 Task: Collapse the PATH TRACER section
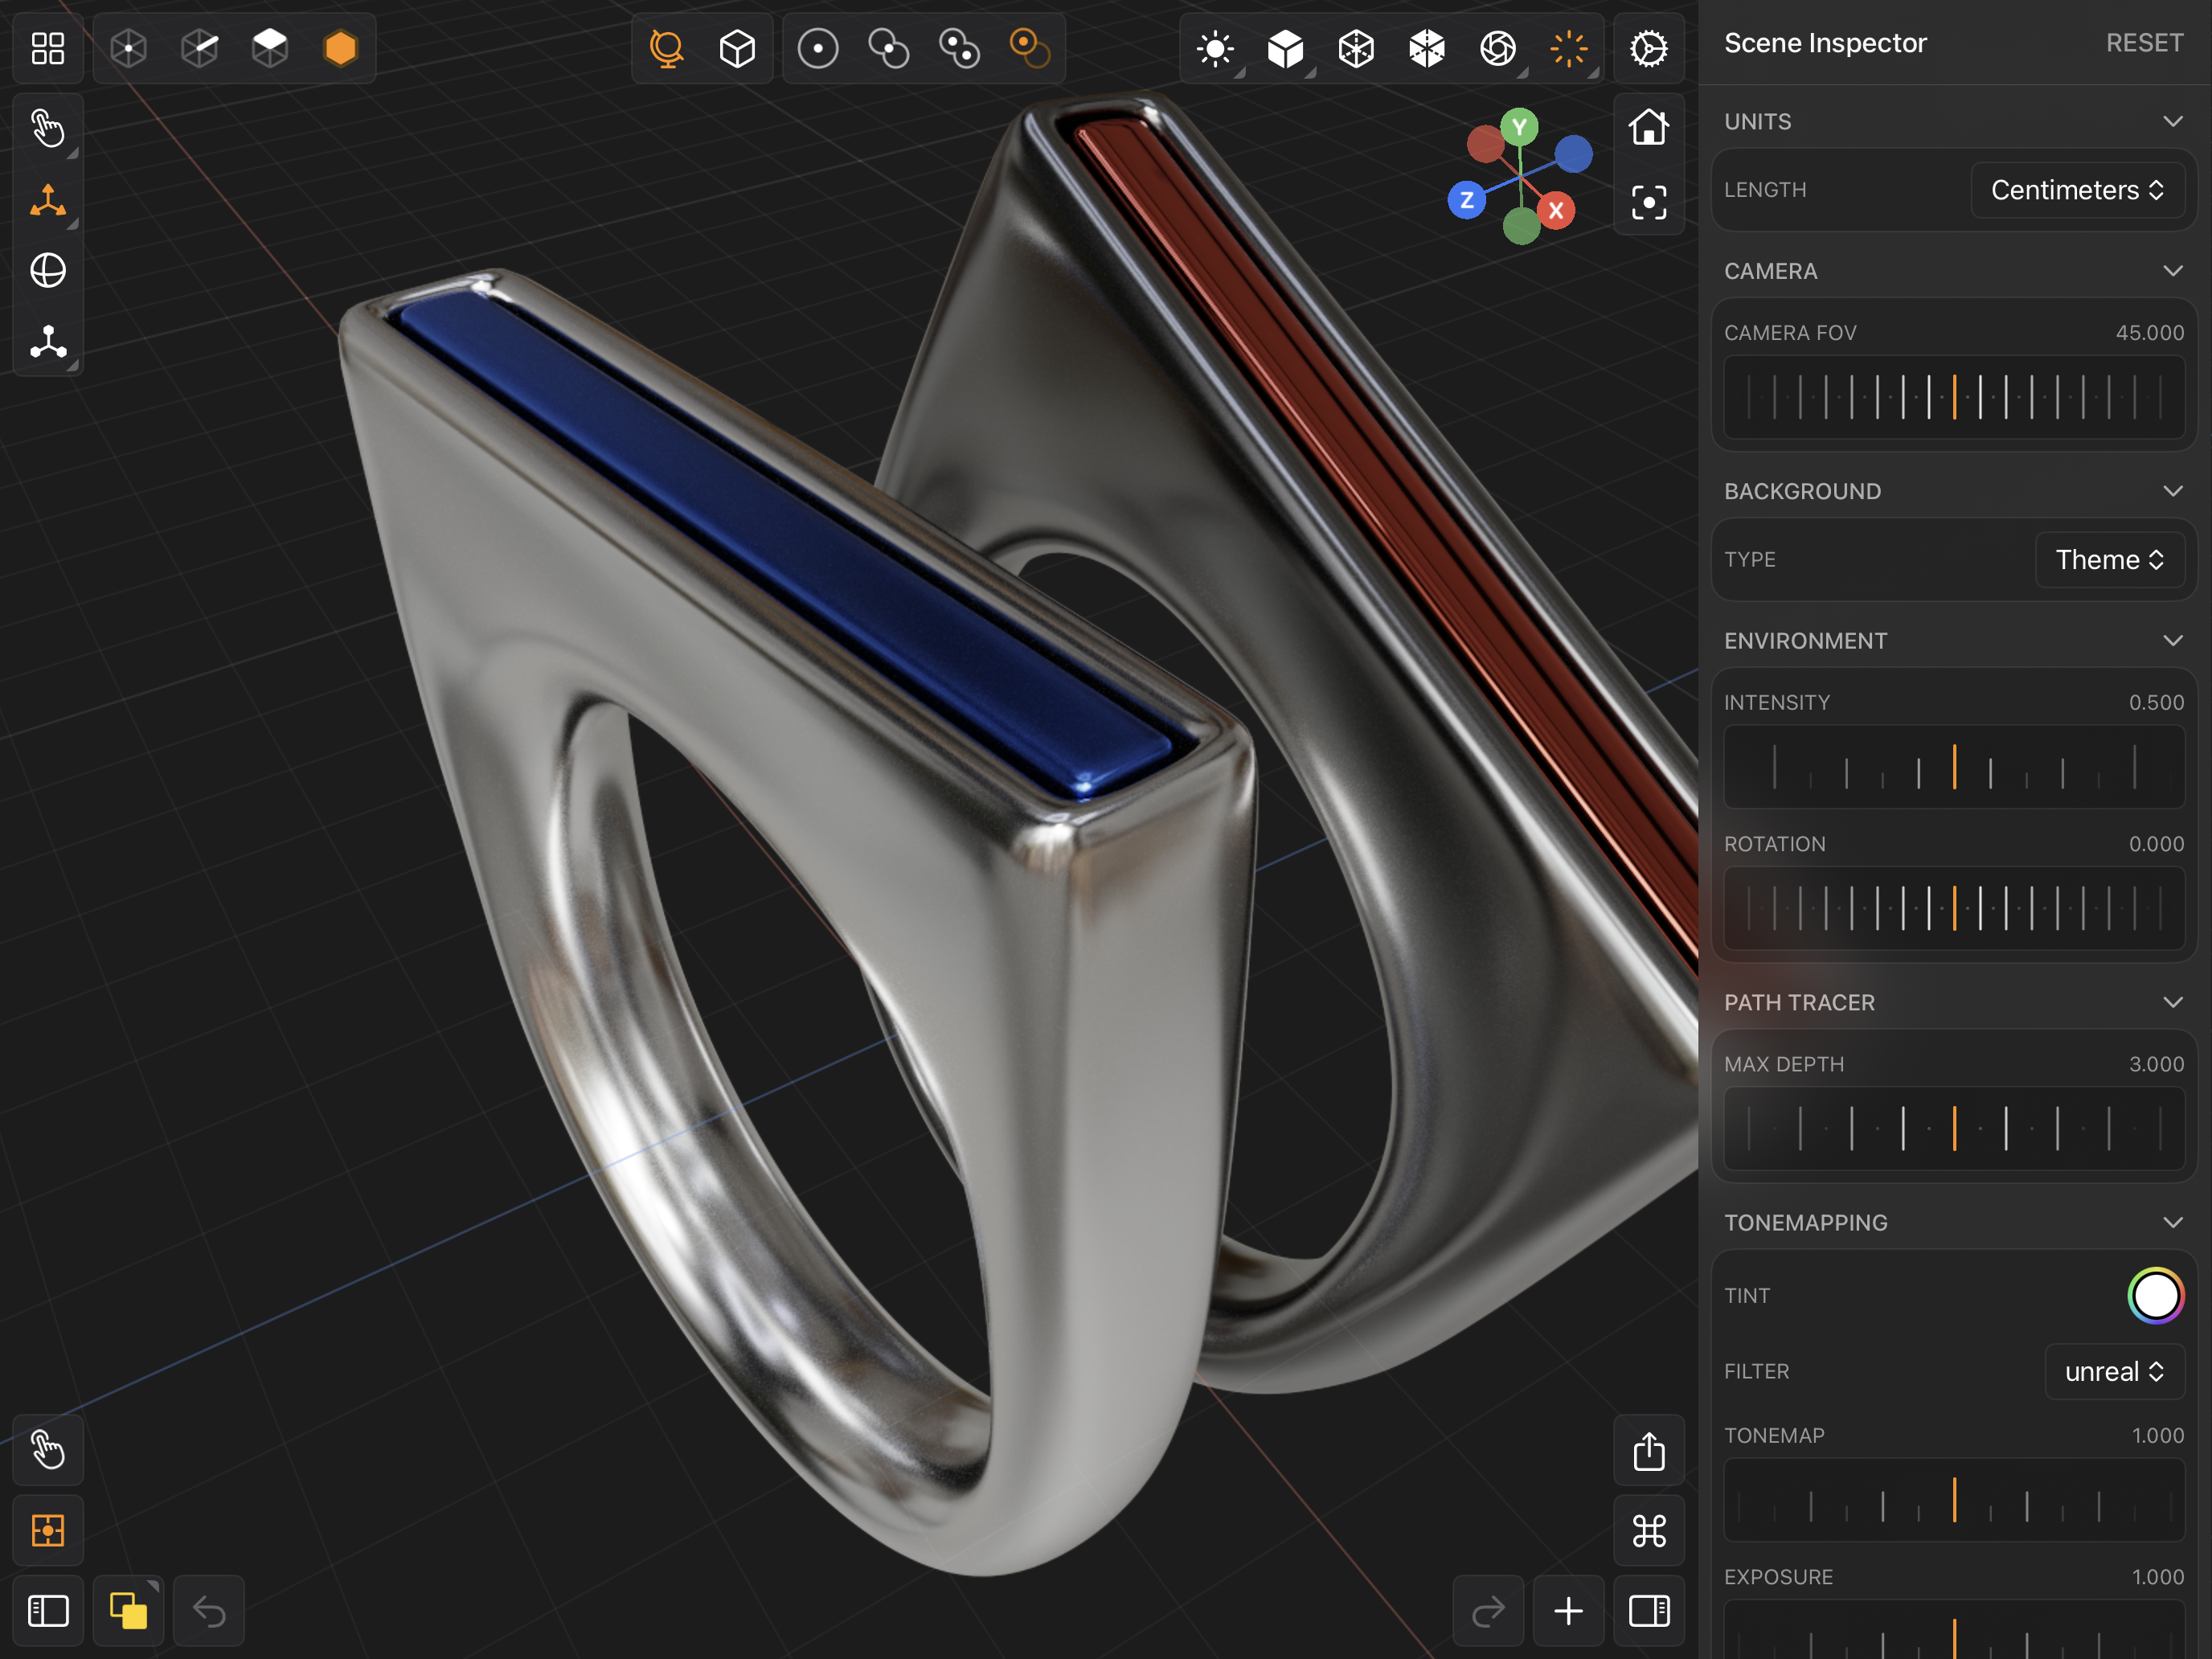[2172, 1002]
